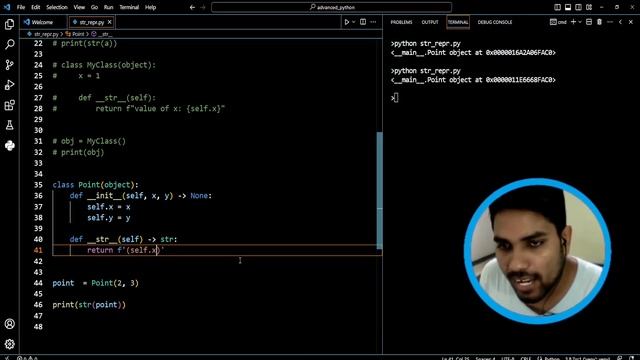640x360 pixels.
Task: Run the Python file with play button
Action: (347, 22)
